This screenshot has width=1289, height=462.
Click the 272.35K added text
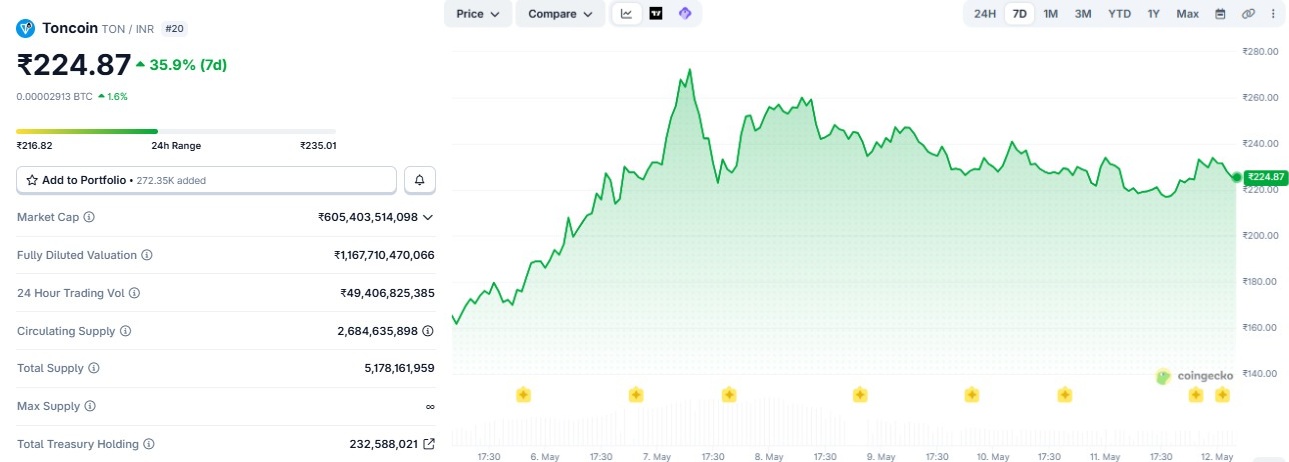171,181
